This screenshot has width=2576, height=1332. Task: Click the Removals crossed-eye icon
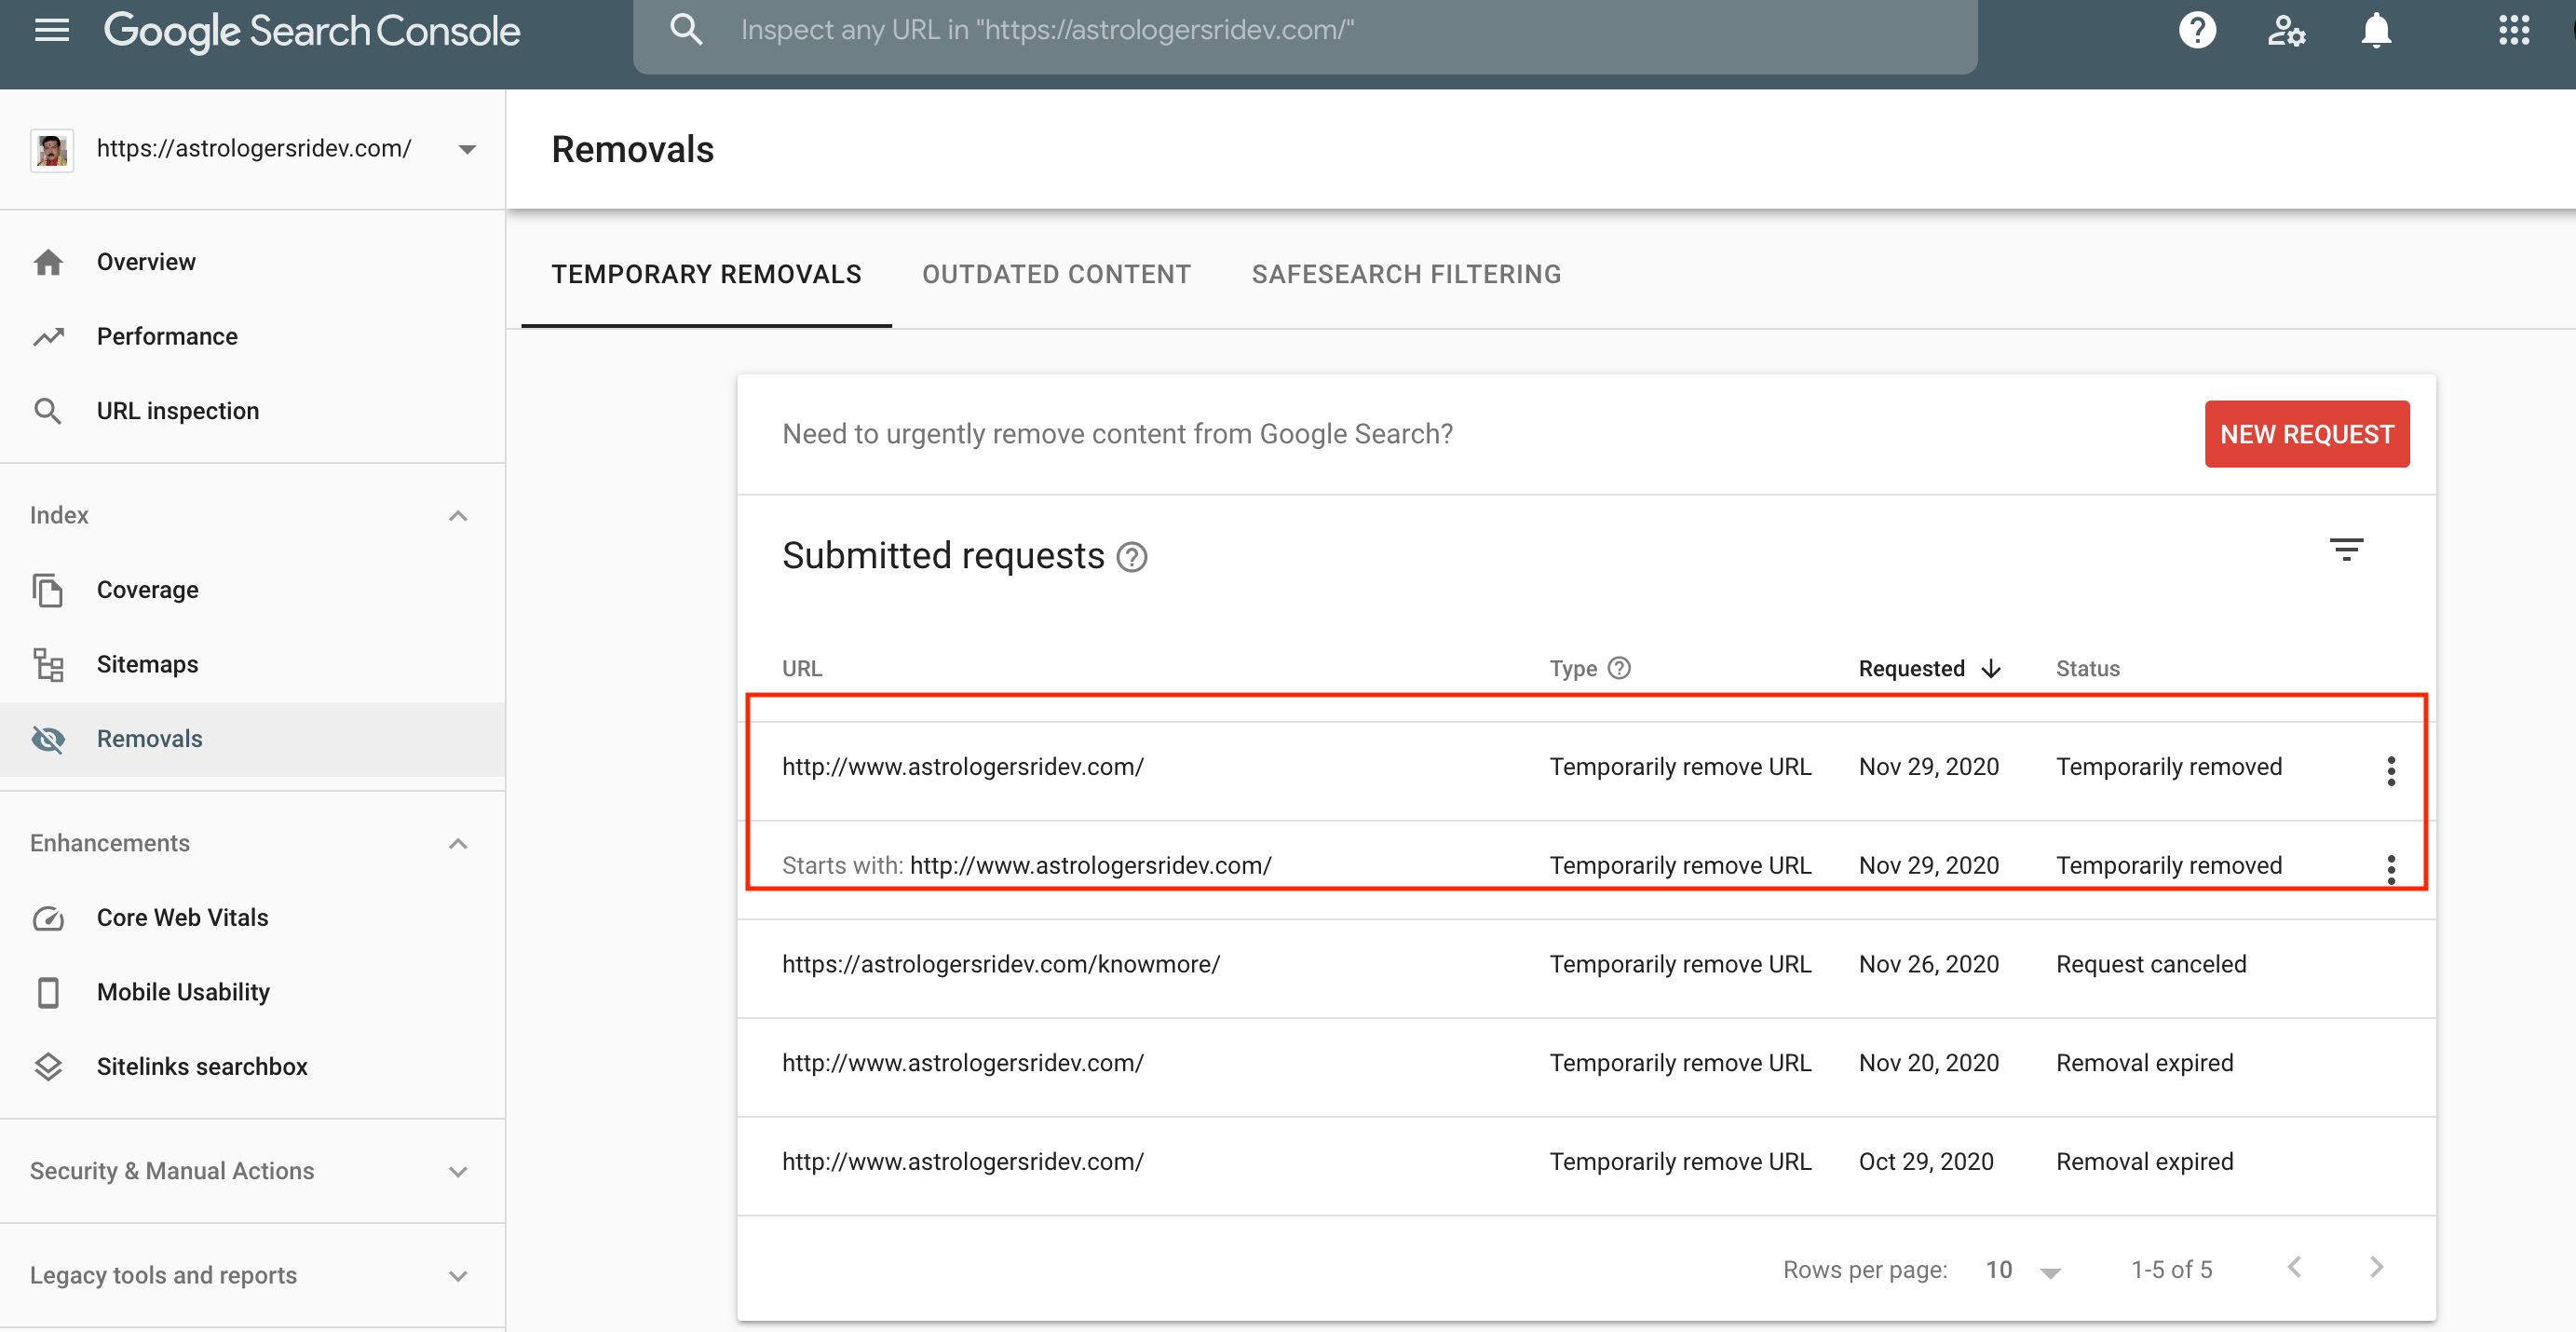click(x=48, y=739)
